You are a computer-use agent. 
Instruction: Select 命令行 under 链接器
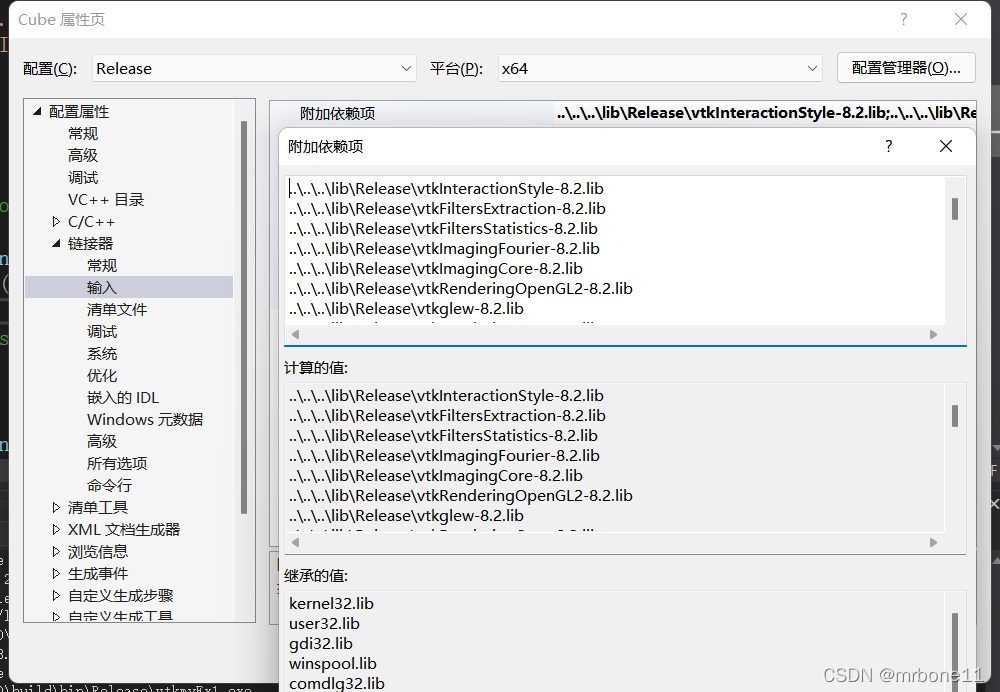(109, 485)
